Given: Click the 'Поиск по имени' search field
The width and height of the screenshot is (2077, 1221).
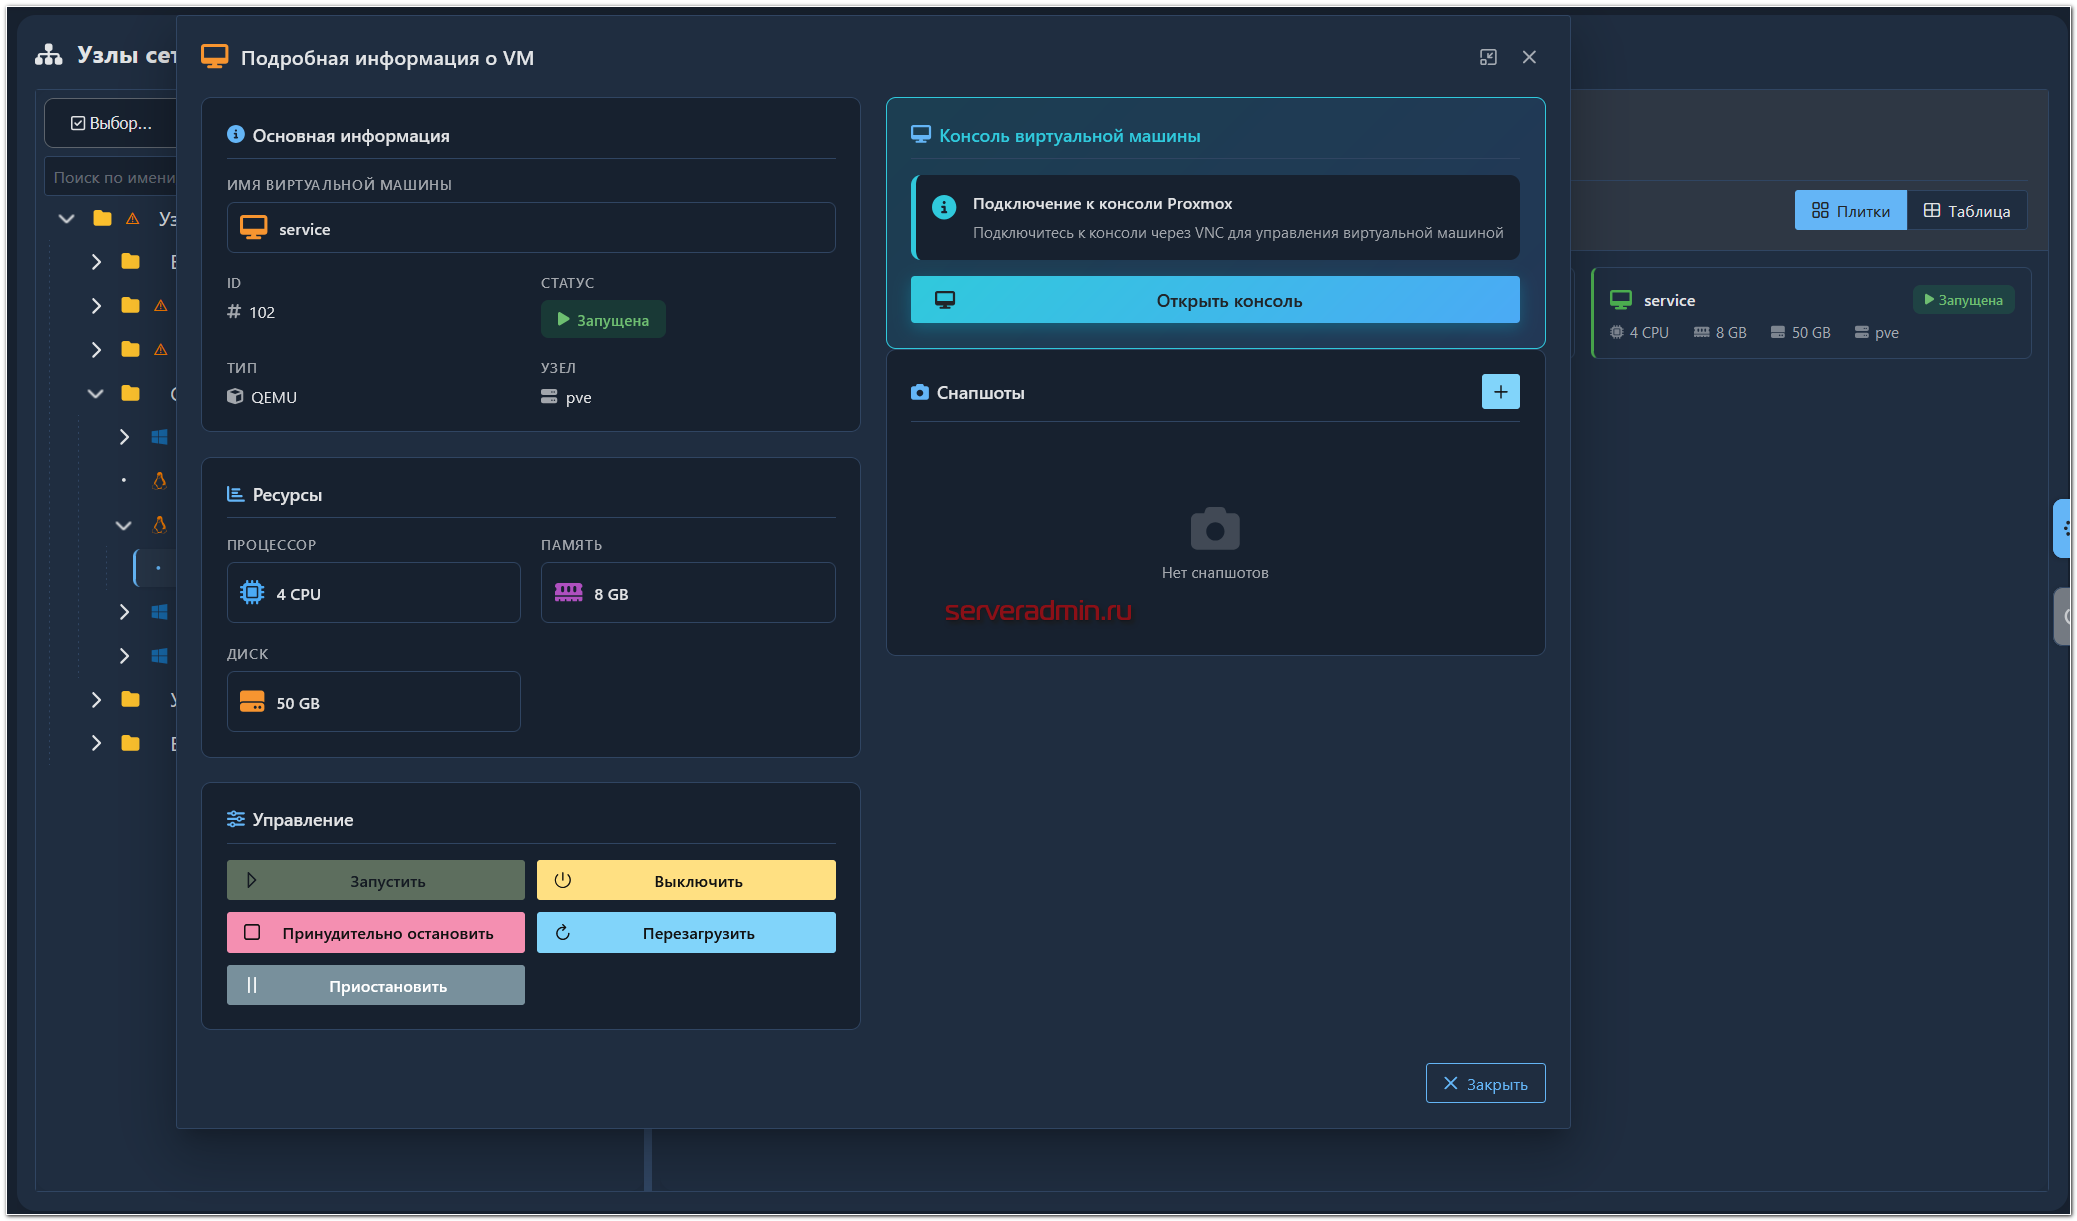Looking at the screenshot, I should 110,177.
